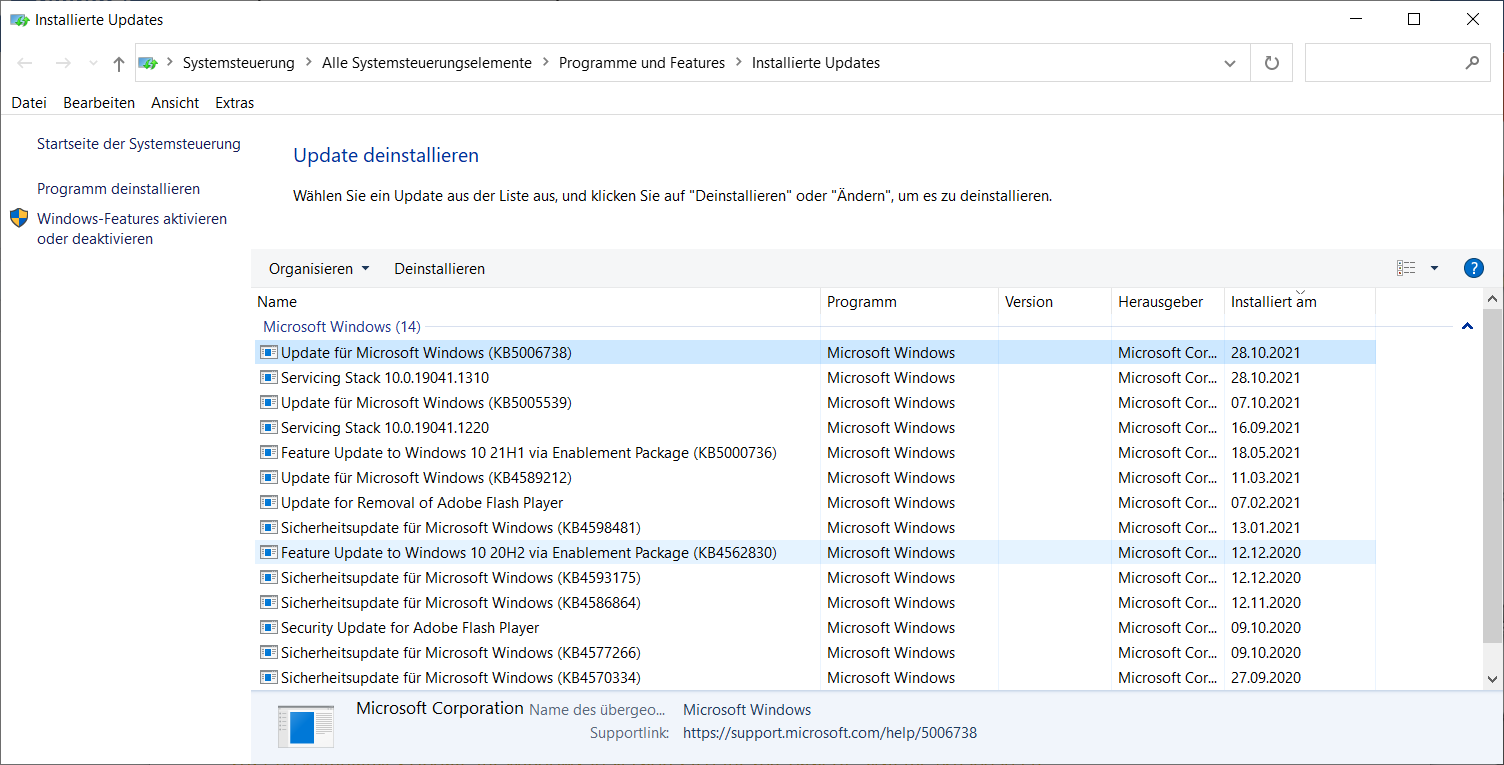
Task: Open the Programm deinstallieren link
Action: pos(118,189)
